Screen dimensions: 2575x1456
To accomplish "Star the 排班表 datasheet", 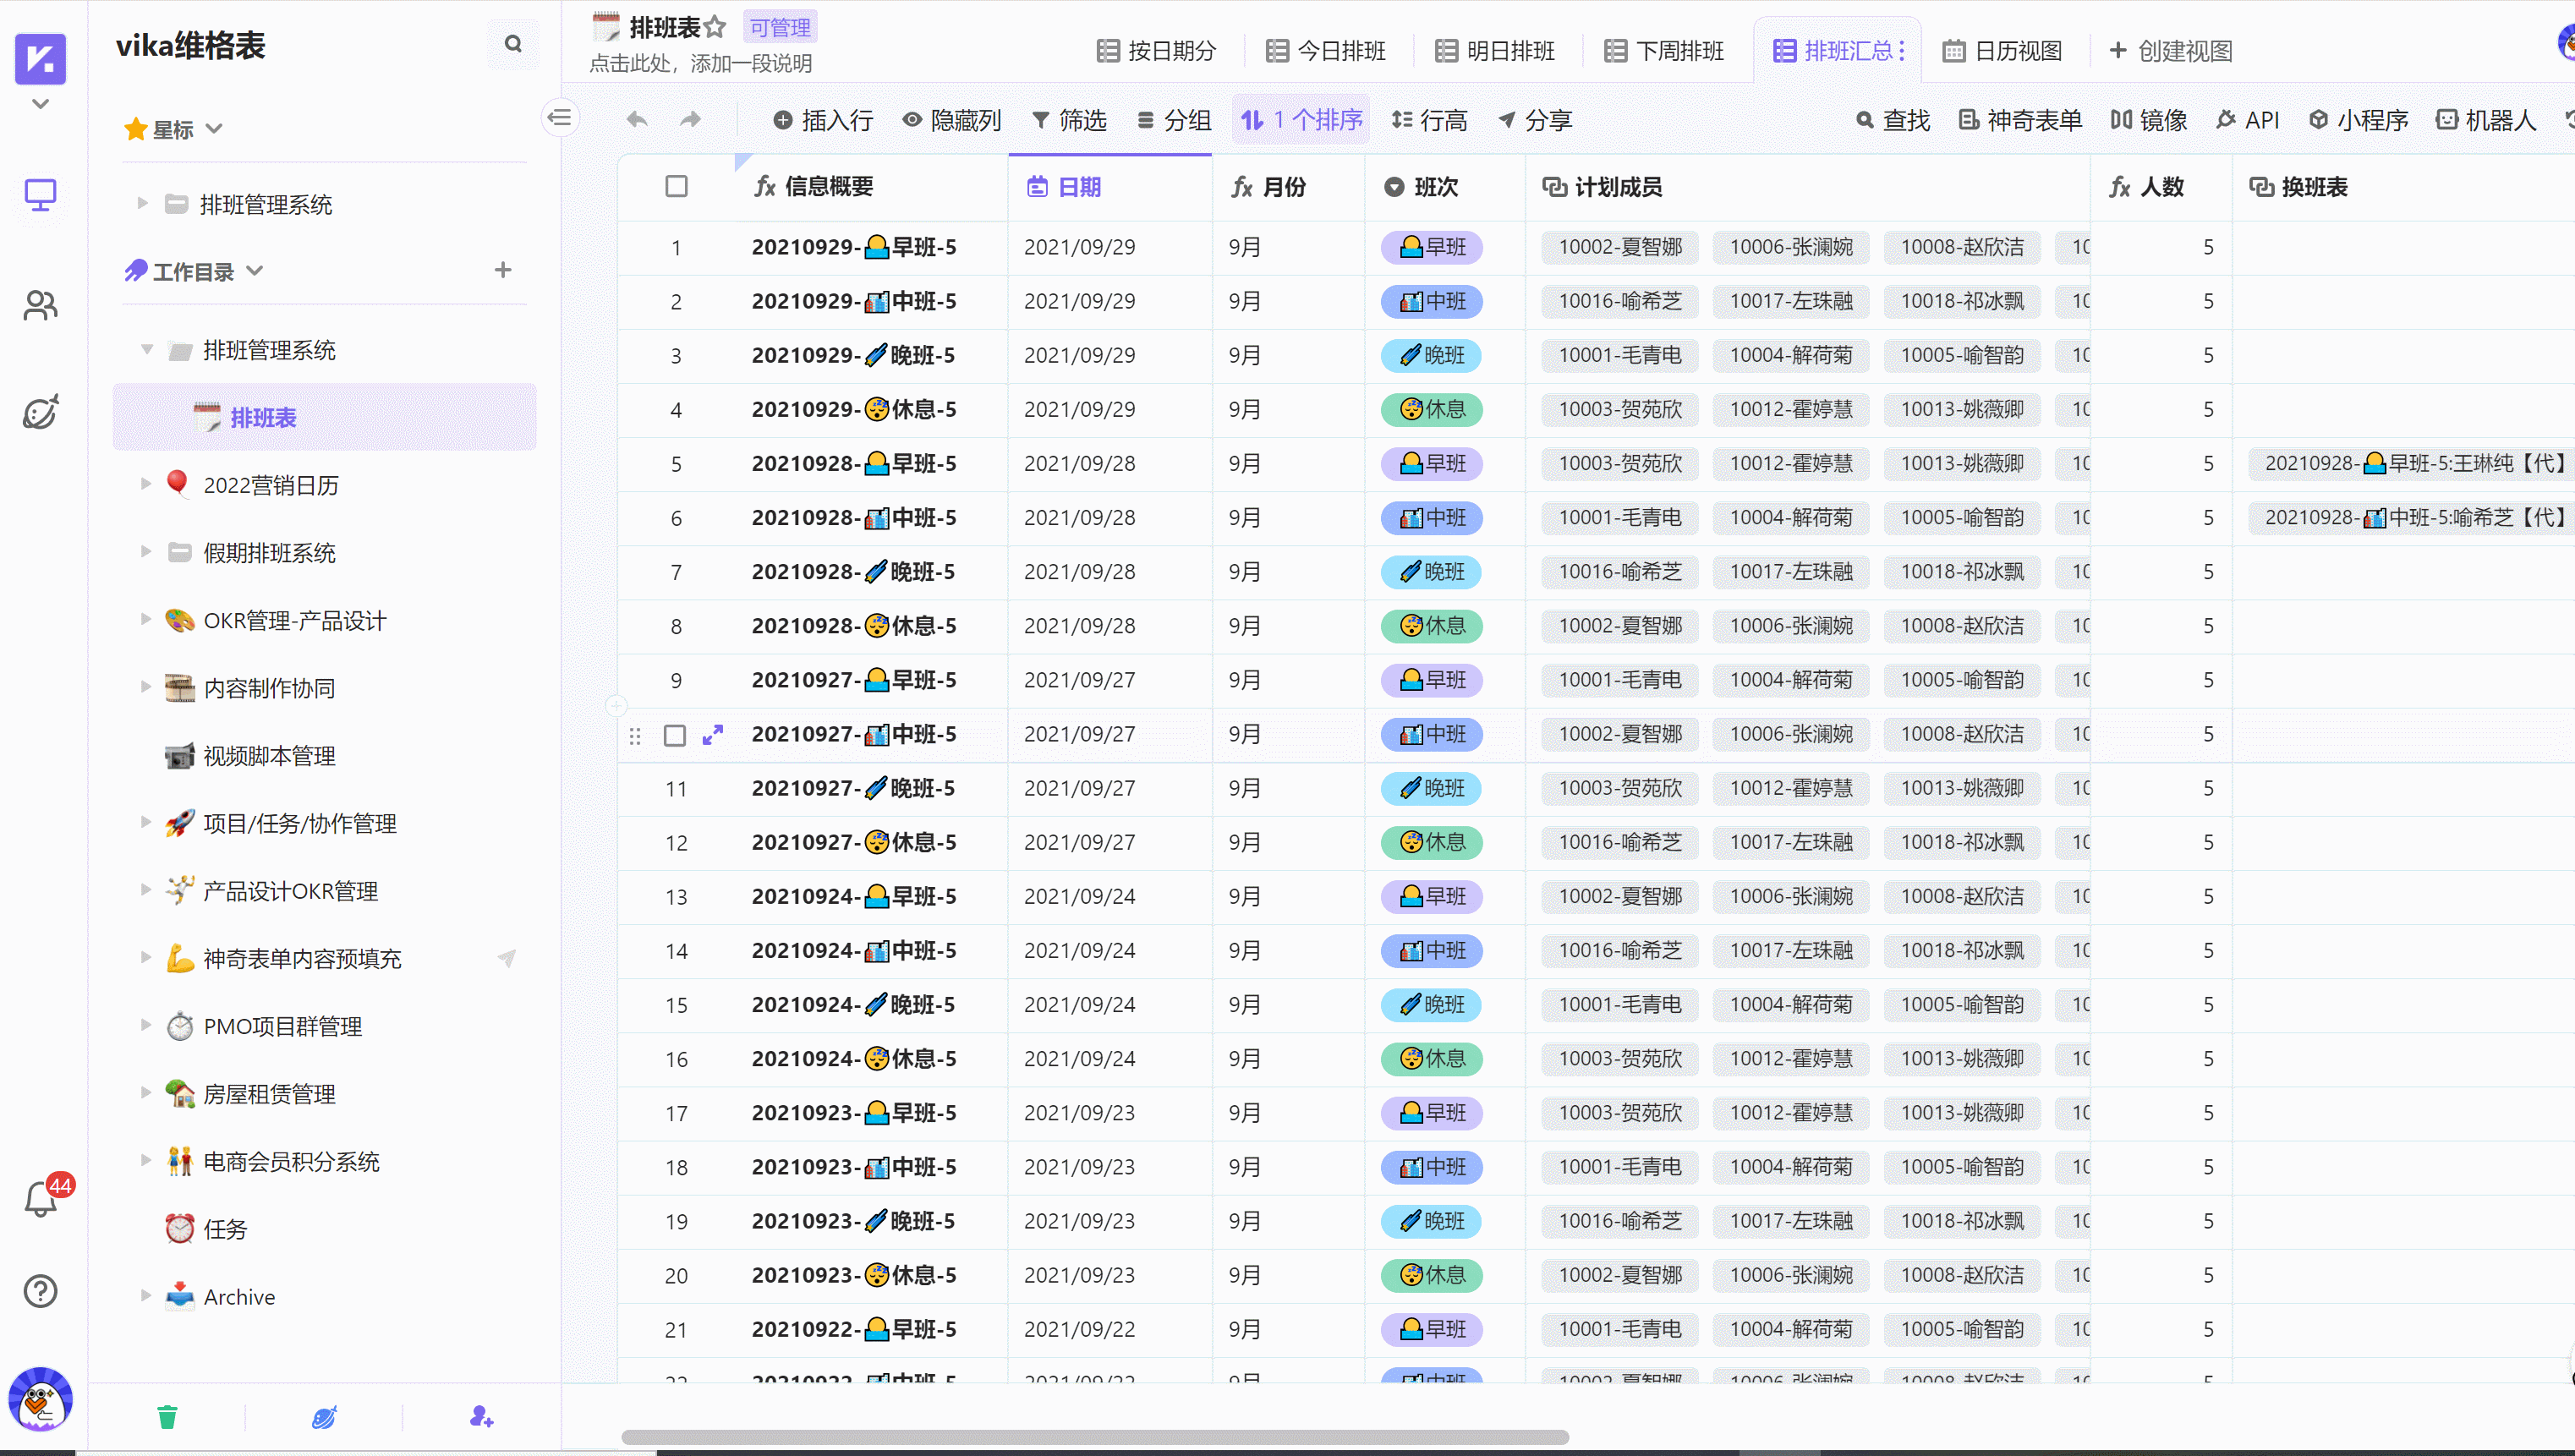I will point(715,27).
